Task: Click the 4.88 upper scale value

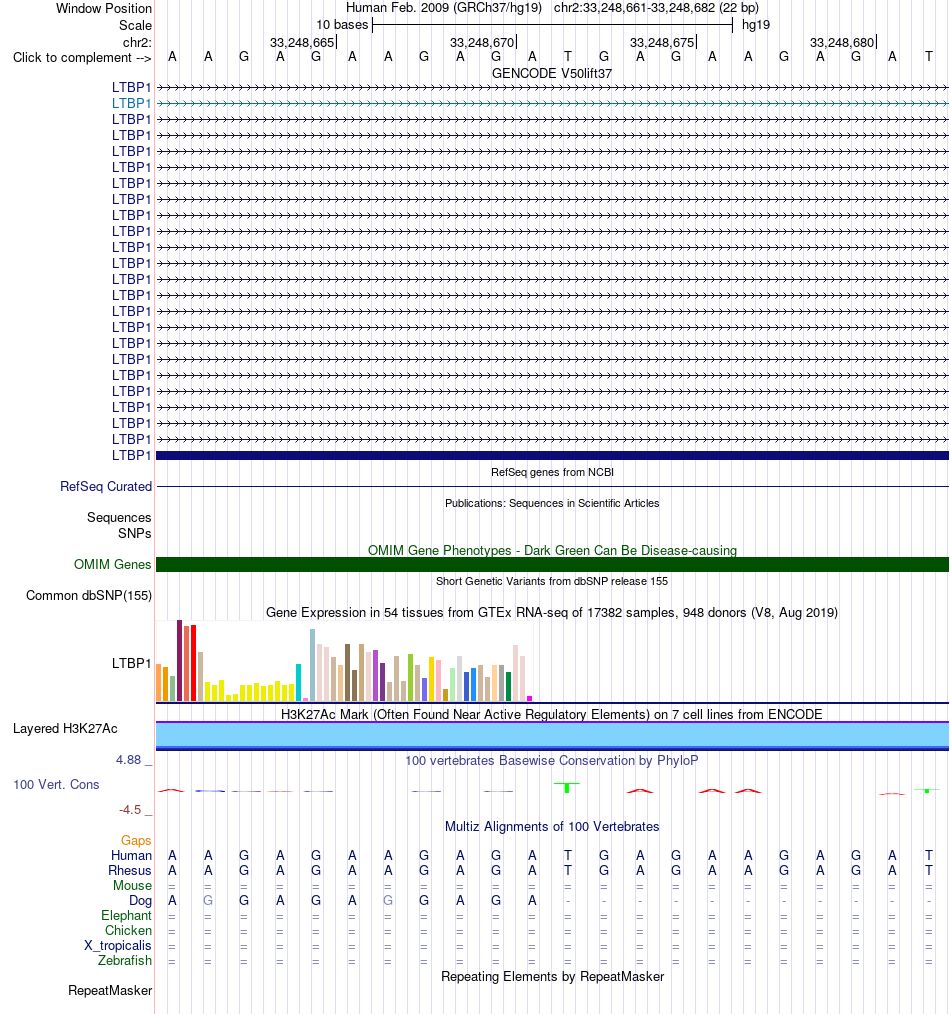Action: pos(129,760)
